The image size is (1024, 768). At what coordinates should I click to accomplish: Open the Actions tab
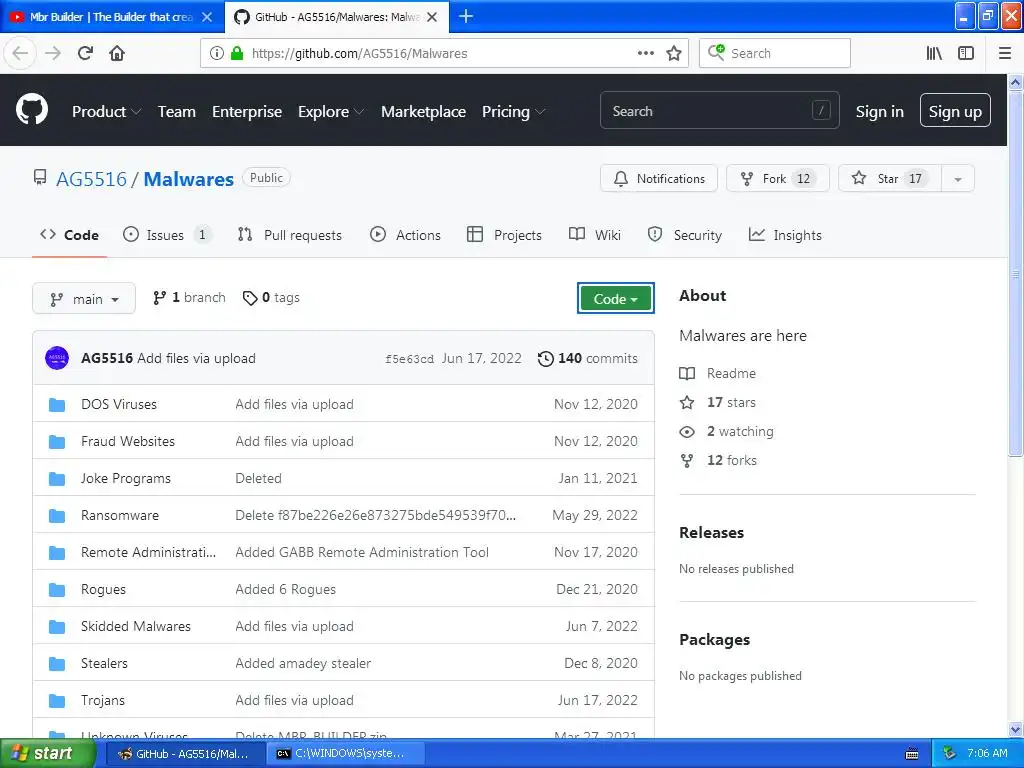[406, 235]
